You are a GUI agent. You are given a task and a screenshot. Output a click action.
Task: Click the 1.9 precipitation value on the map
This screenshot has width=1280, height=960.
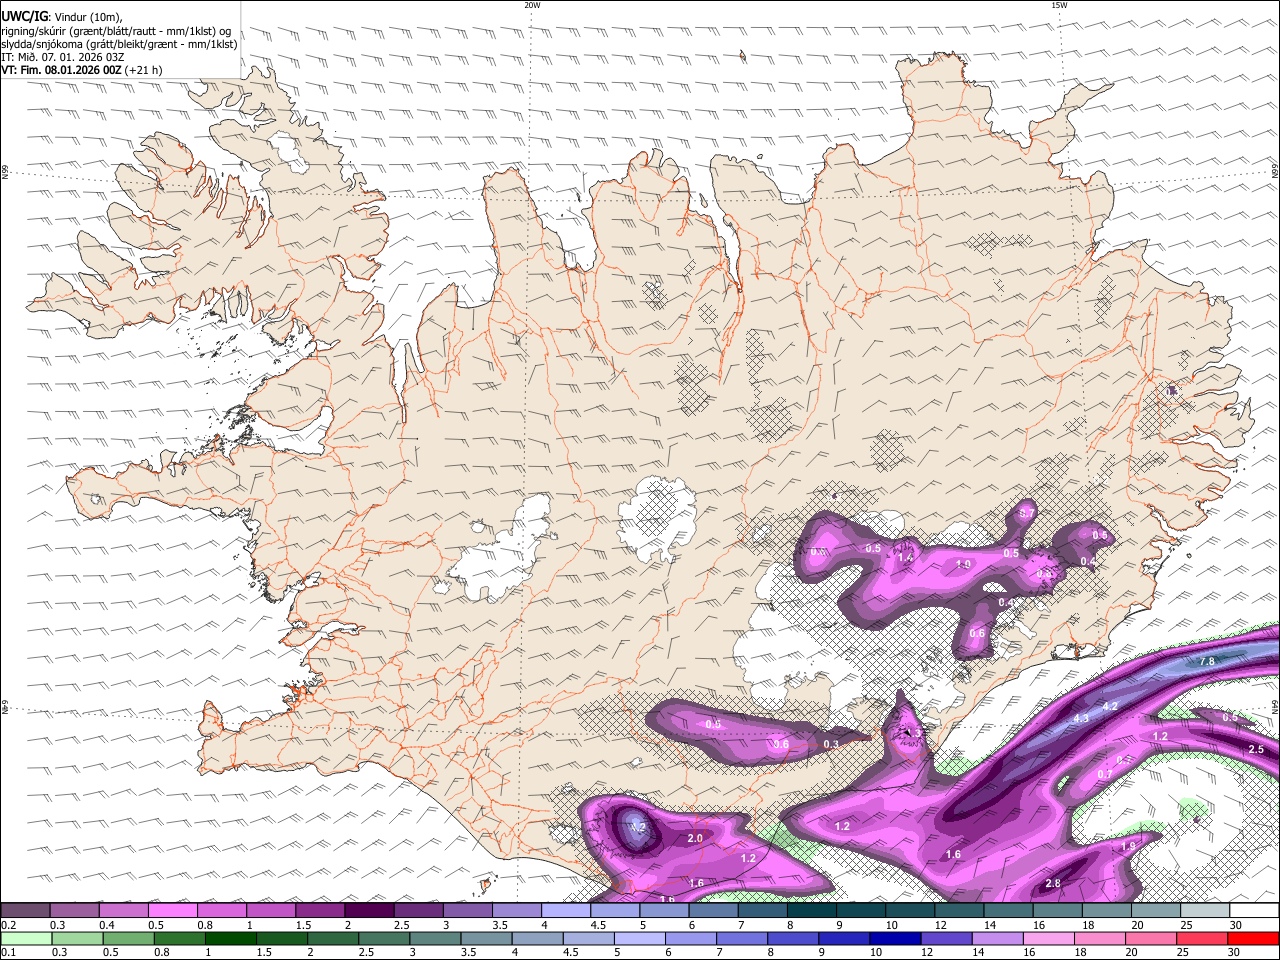(1128, 847)
